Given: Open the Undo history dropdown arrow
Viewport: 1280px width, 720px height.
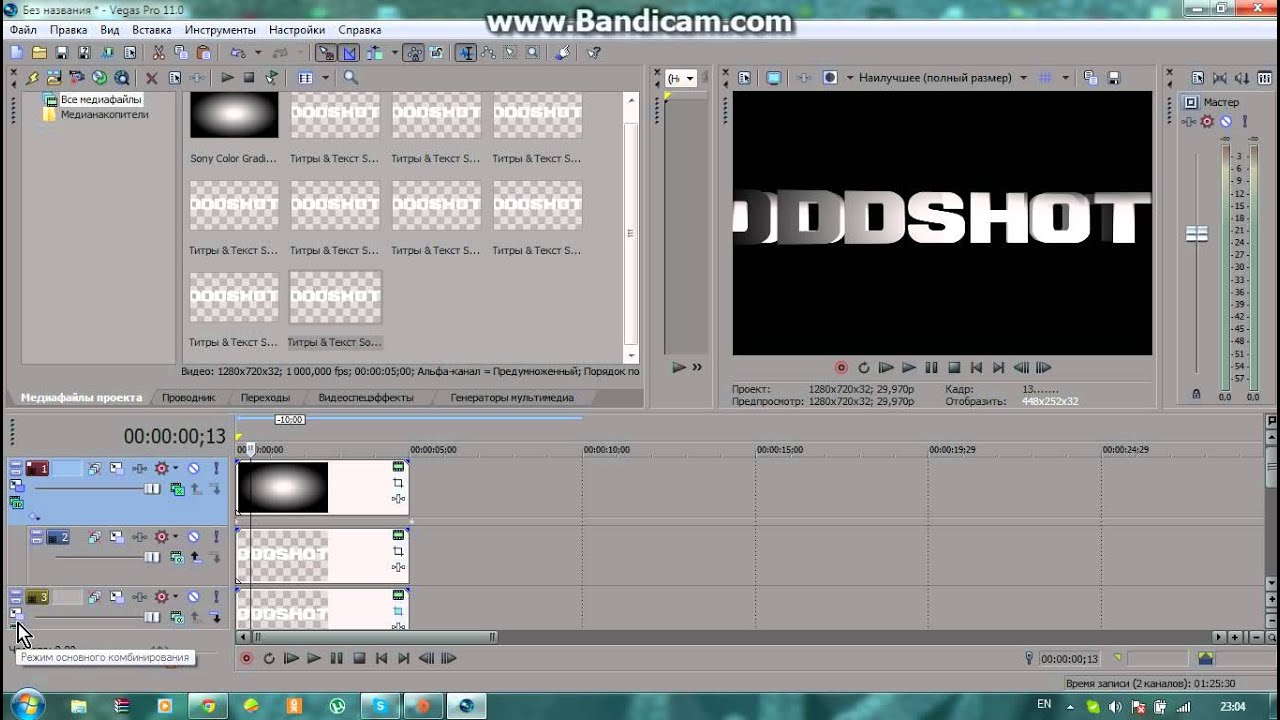Looking at the screenshot, I should point(257,53).
